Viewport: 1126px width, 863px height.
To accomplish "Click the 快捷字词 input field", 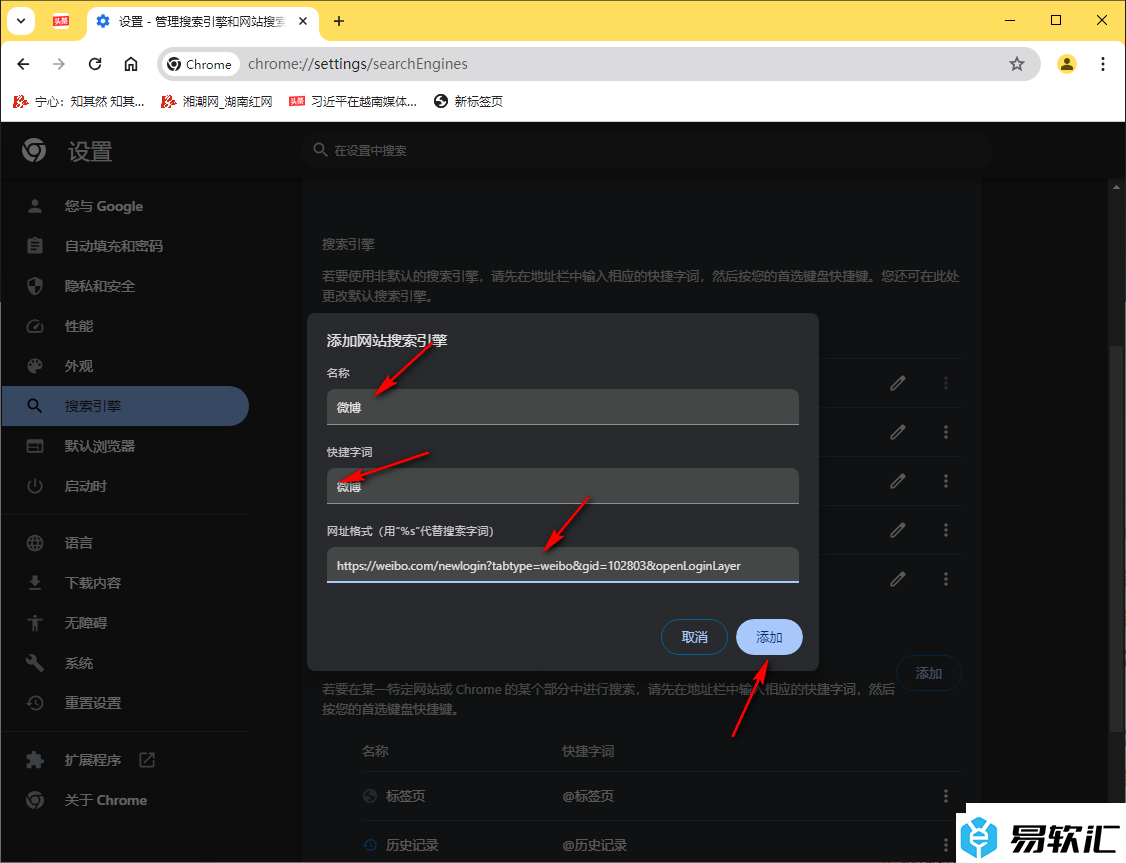I will coord(562,486).
